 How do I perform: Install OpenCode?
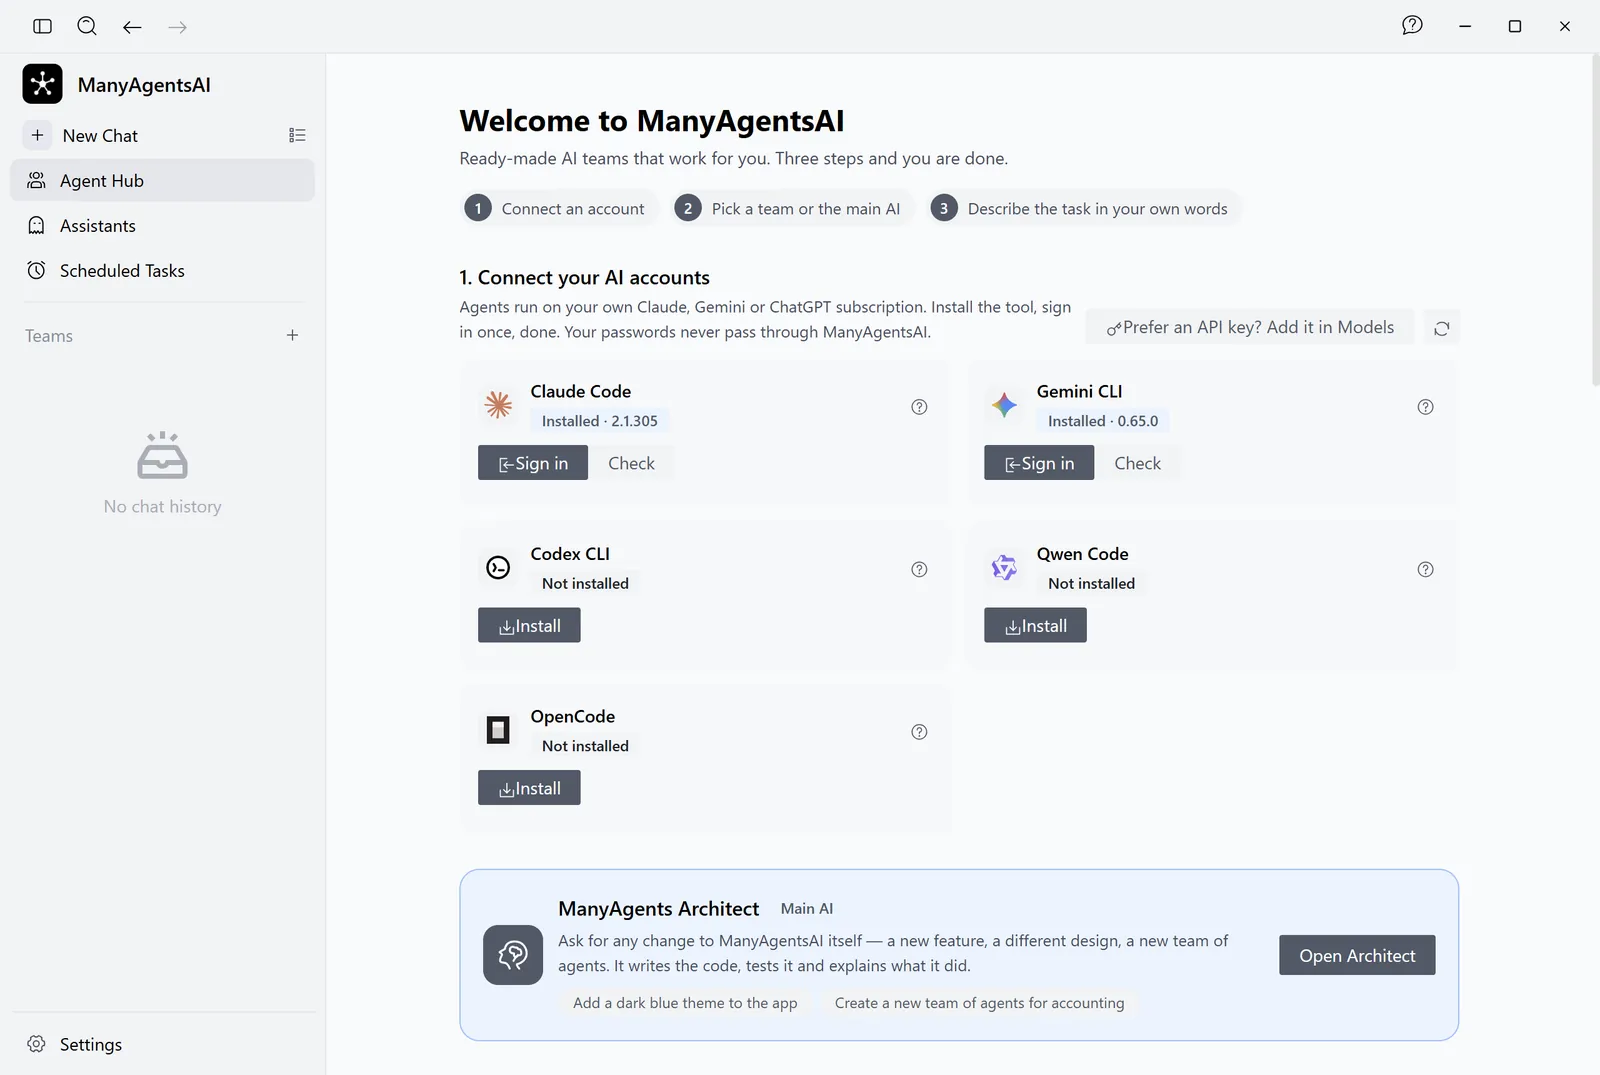tap(529, 788)
